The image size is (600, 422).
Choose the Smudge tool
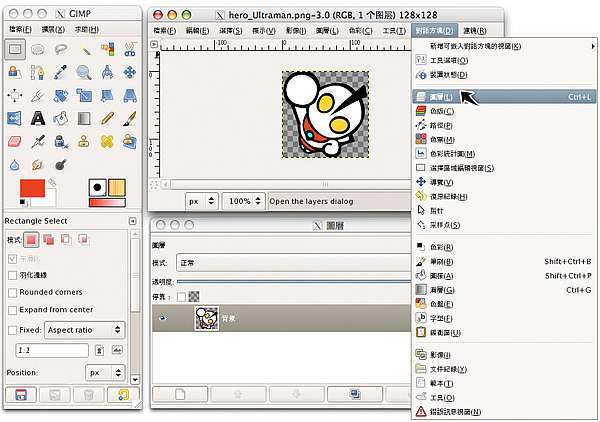38,165
